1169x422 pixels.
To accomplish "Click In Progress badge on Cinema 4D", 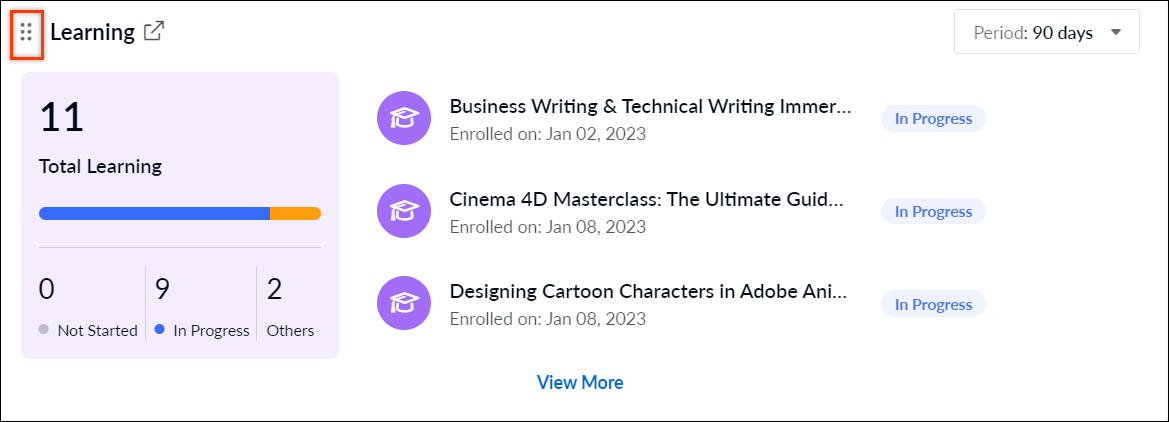I will tap(933, 212).
